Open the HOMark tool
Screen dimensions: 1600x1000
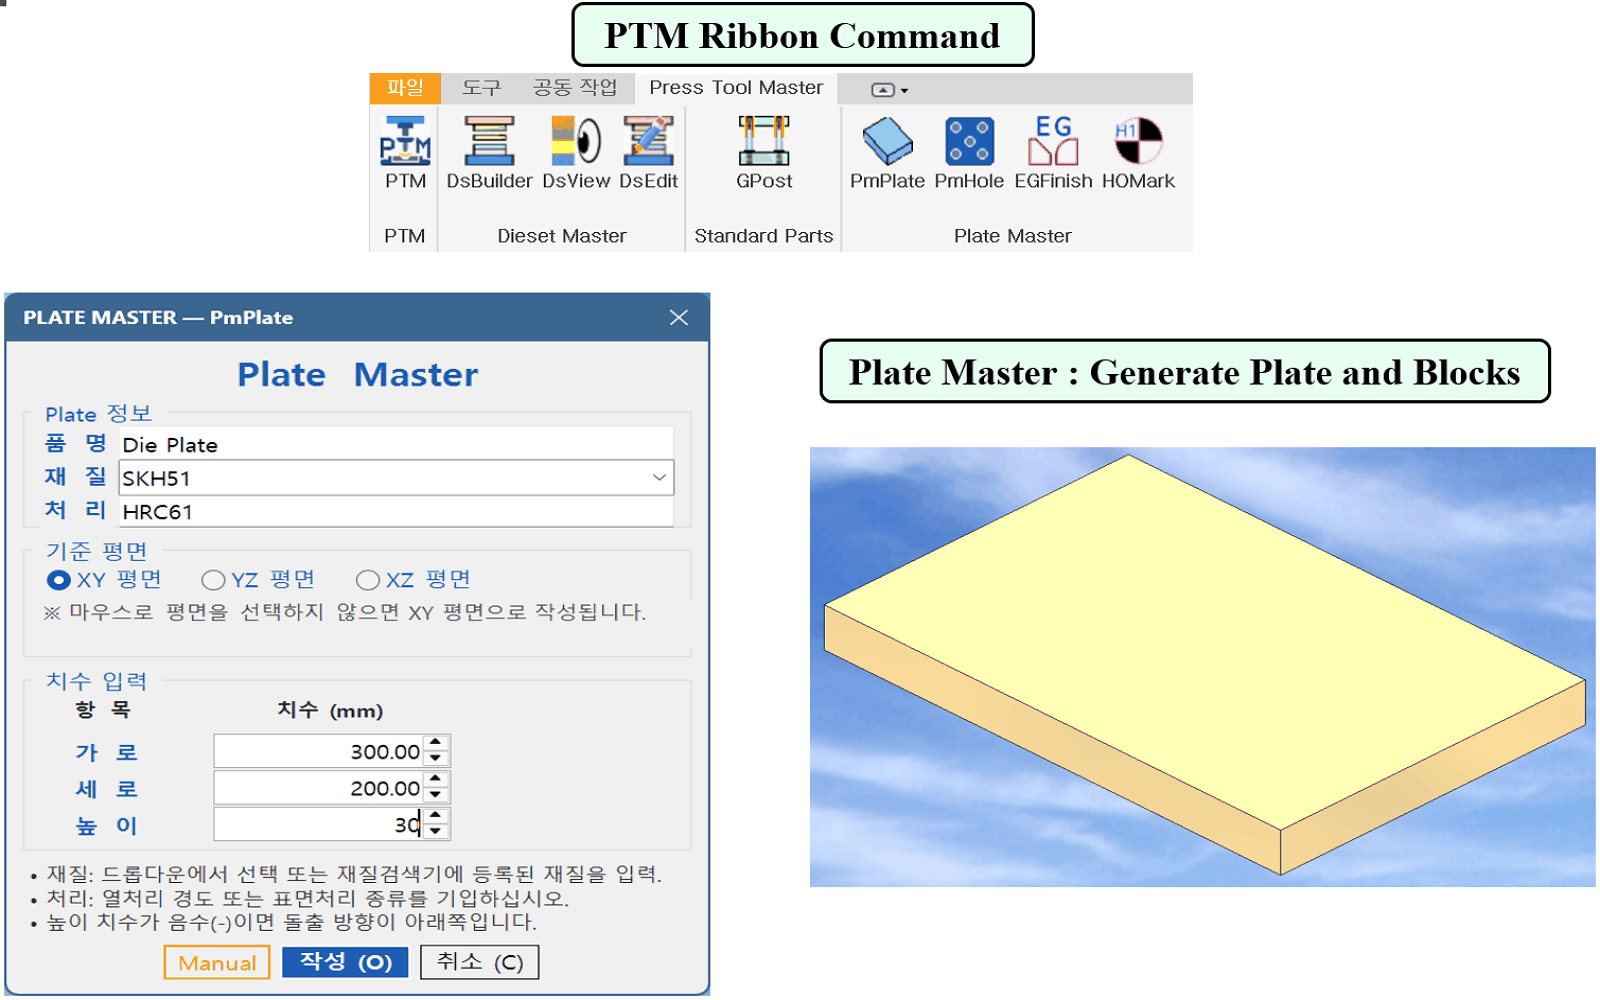[x=1138, y=153]
